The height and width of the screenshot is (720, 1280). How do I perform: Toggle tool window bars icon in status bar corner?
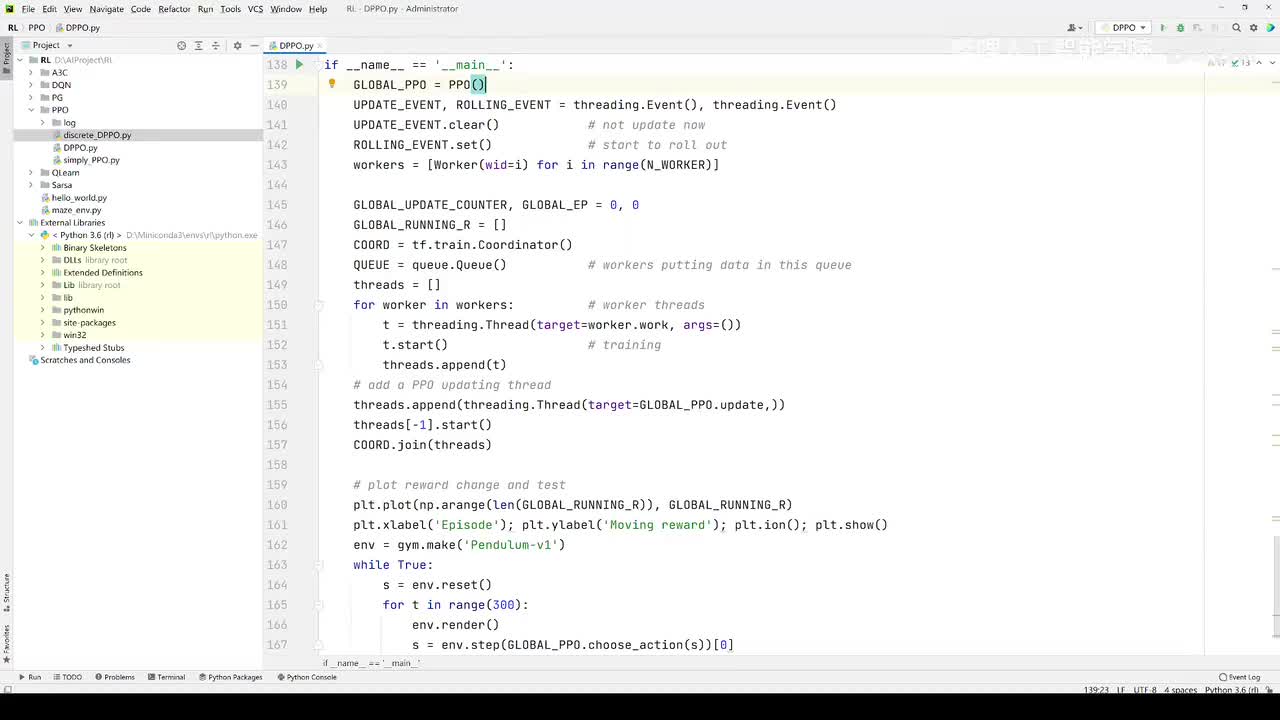[x=7, y=690]
